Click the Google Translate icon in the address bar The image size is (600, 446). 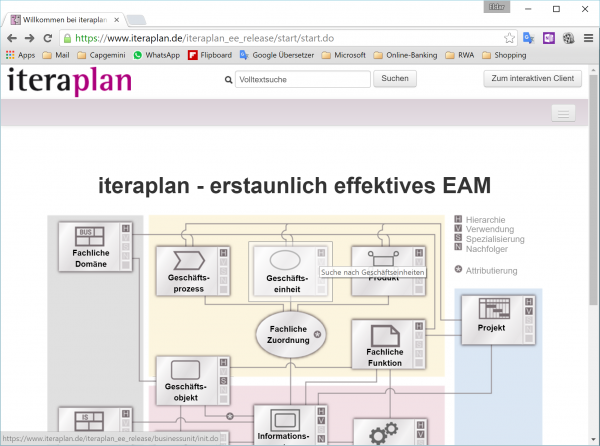528,38
